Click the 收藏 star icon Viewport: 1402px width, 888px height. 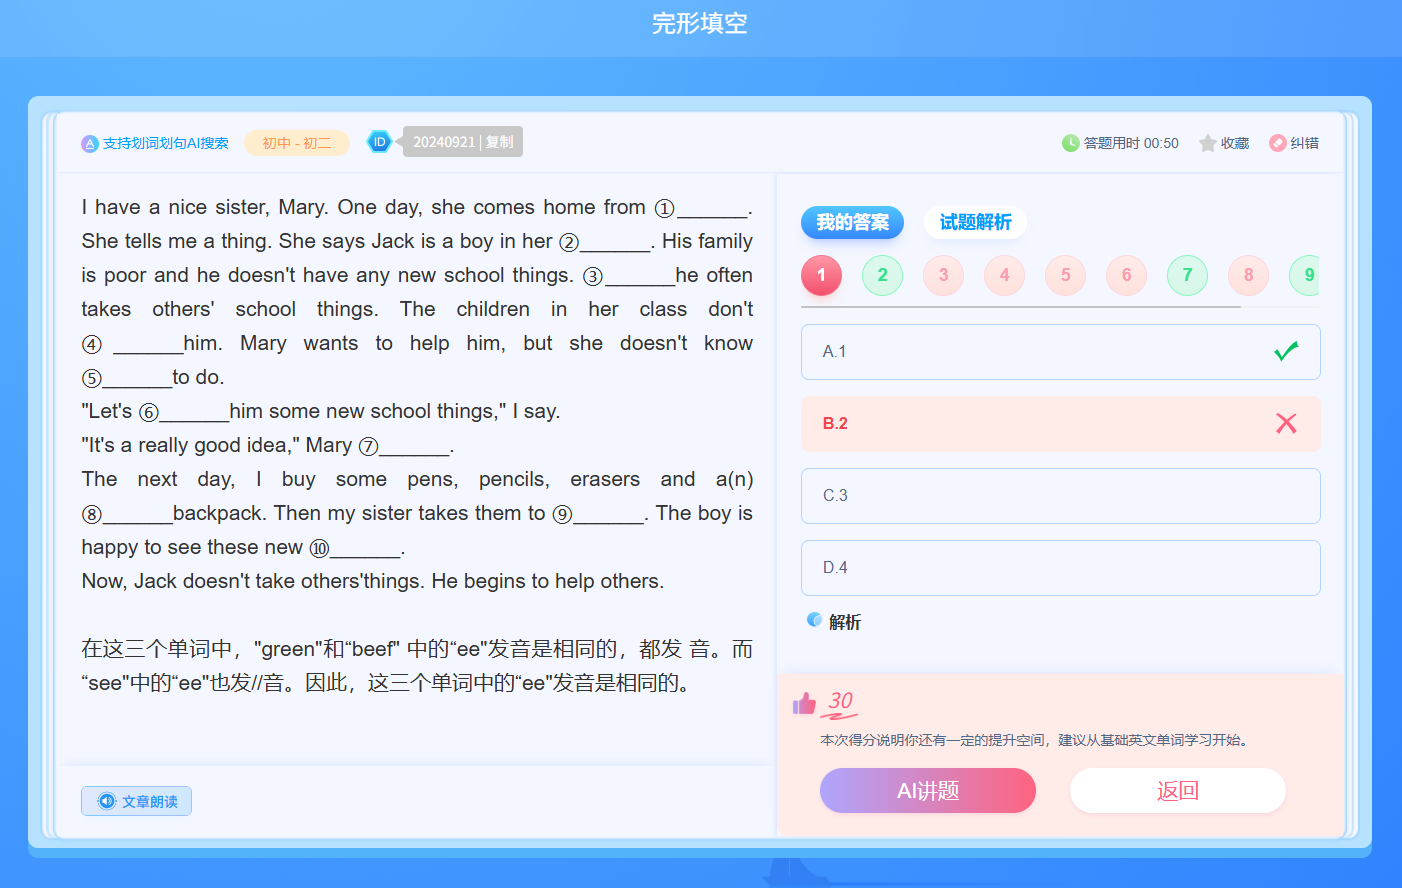point(1208,143)
